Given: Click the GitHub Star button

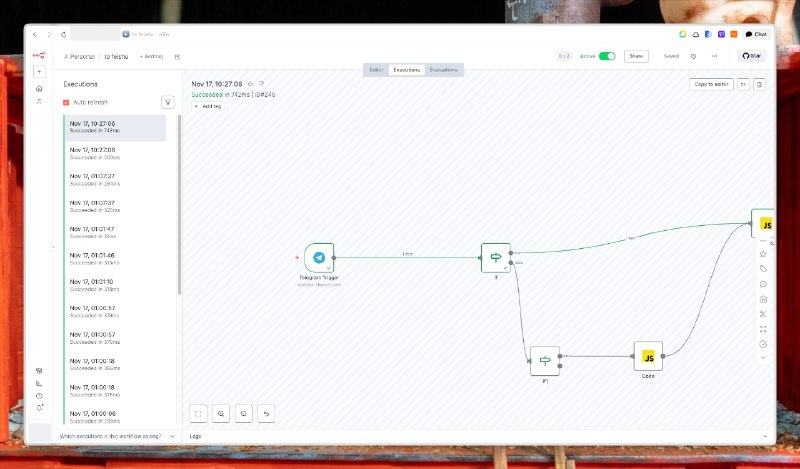Looking at the screenshot, I should pos(751,56).
